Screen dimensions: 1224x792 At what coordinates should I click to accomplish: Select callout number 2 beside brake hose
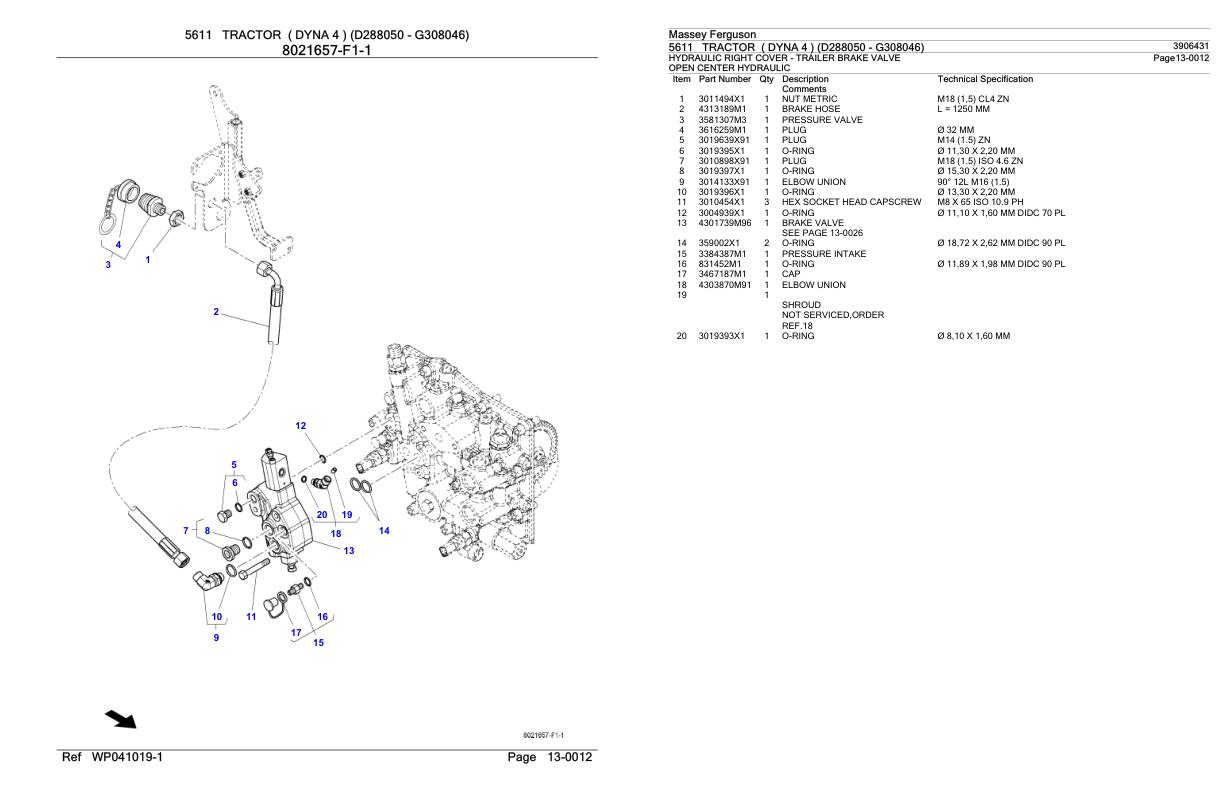tap(215, 312)
